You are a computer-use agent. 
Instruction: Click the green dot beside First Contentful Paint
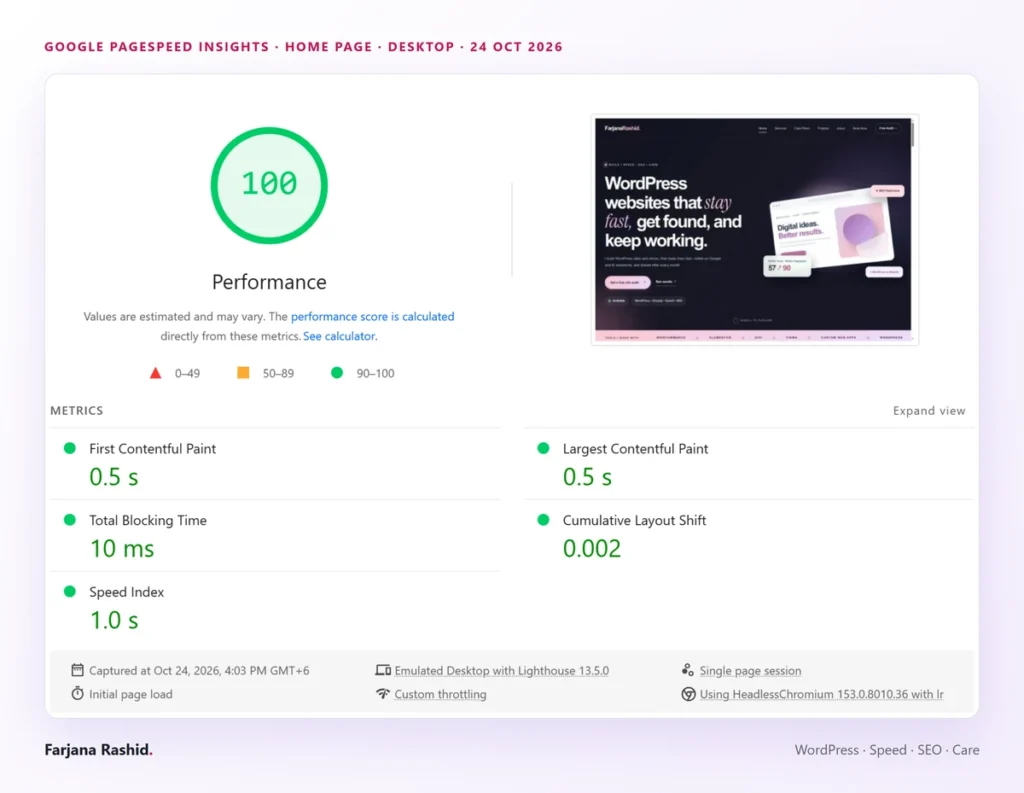[70, 448]
